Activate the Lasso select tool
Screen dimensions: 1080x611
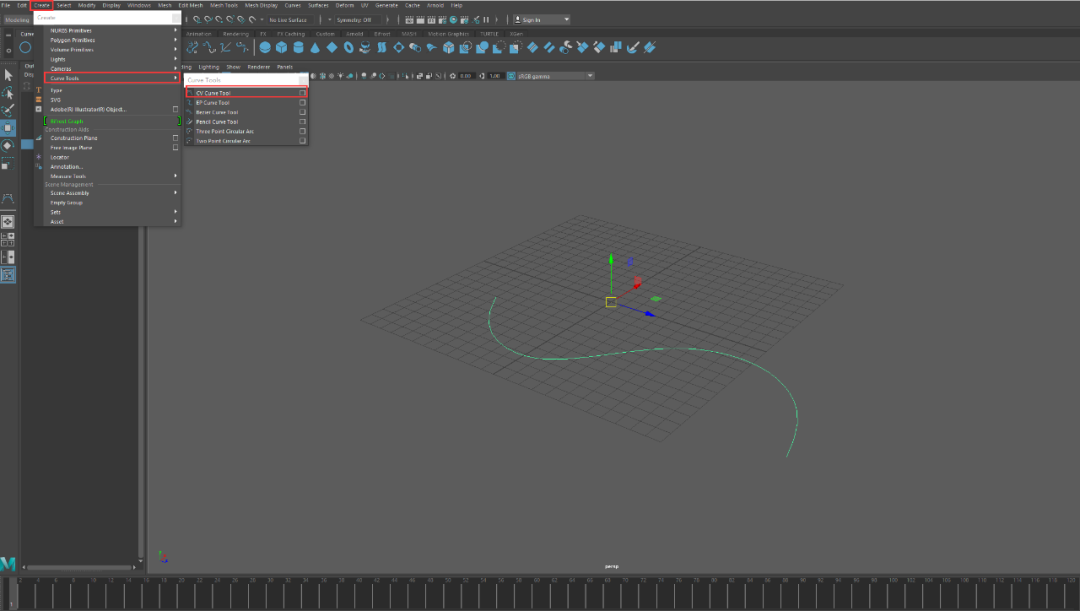[8, 93]
